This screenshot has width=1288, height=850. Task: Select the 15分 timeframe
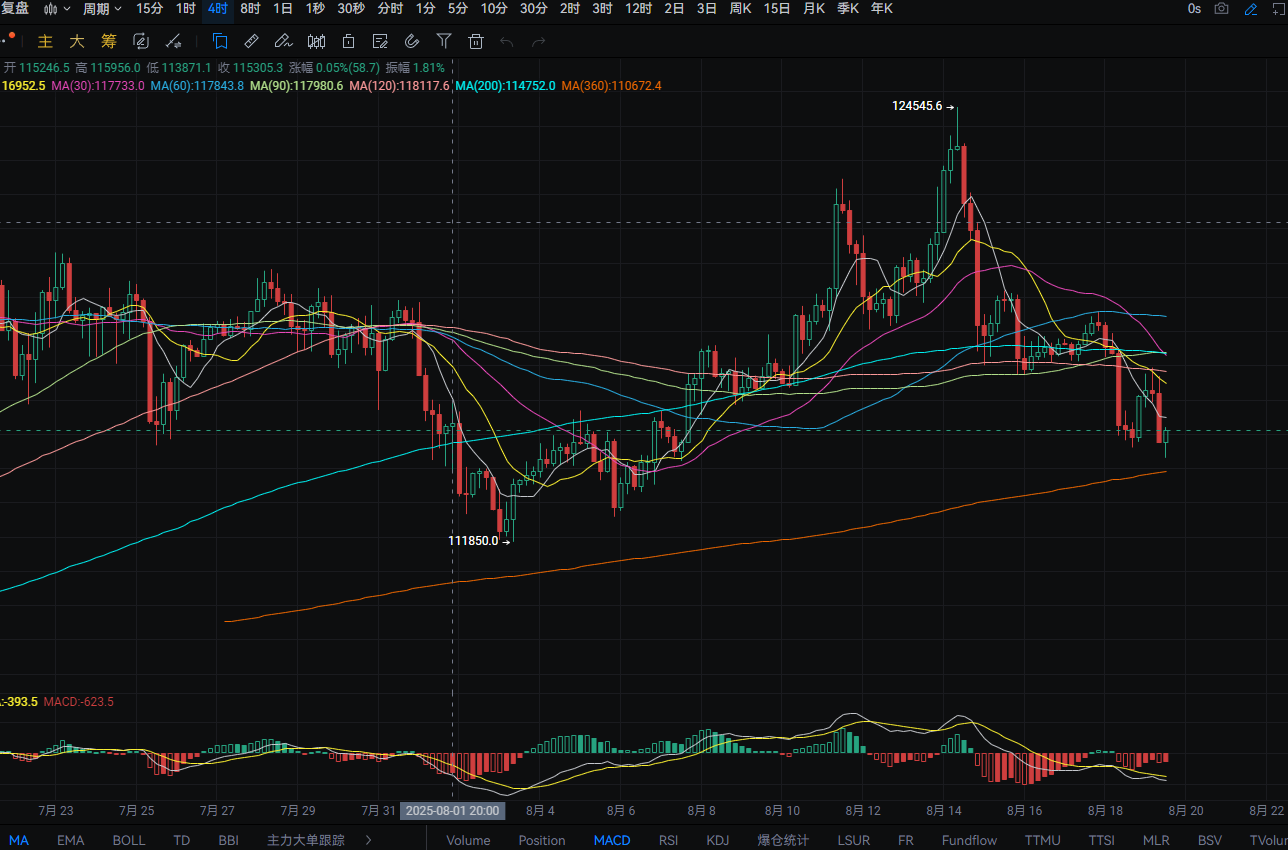[149, 9]
